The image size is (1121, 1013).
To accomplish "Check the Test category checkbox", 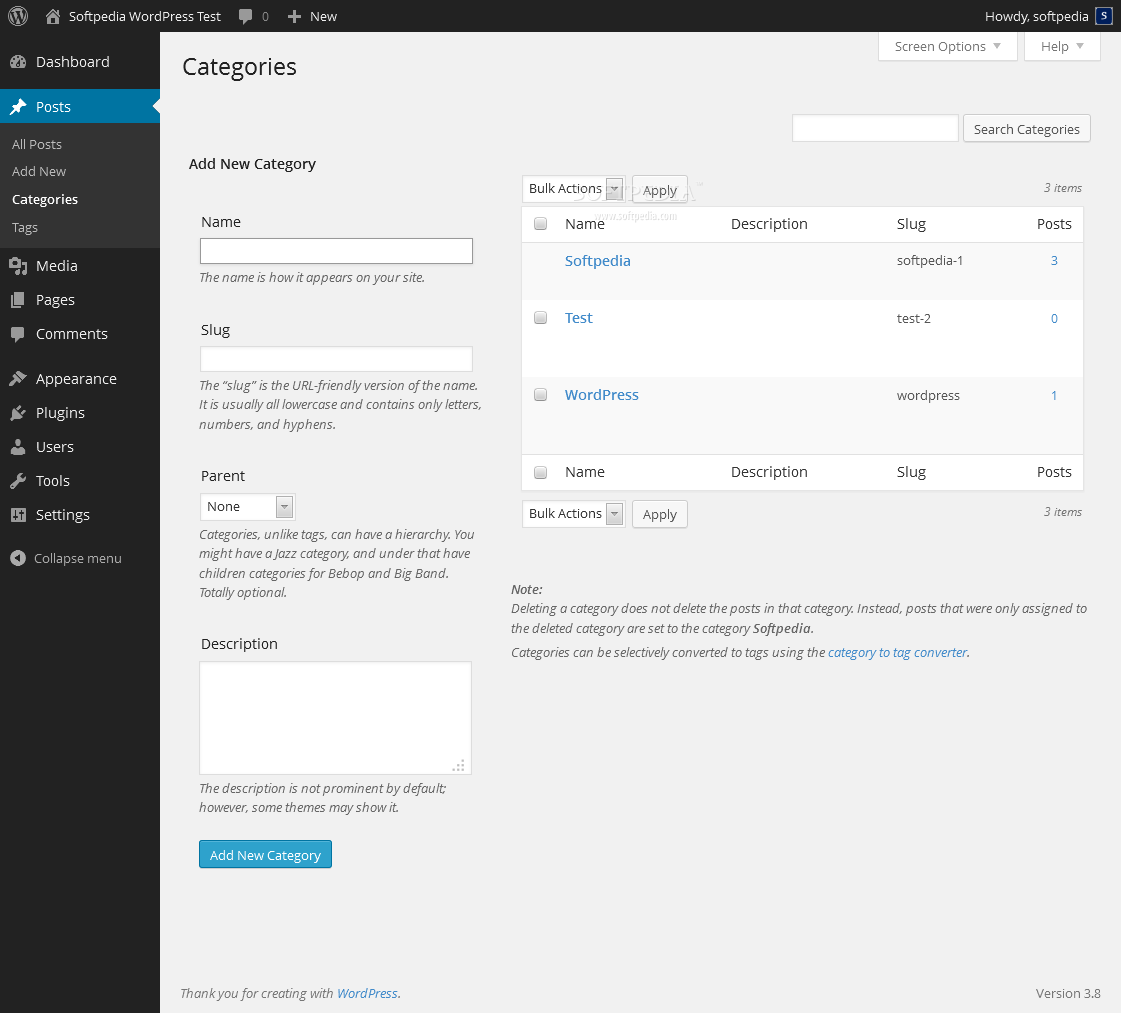I will click(540, 317).
